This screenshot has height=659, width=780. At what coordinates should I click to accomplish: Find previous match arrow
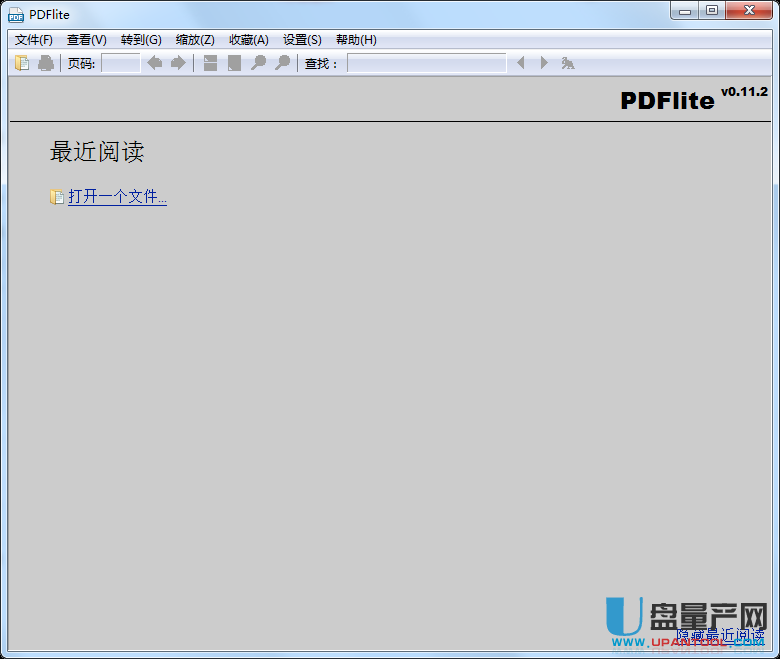tap(520, 63)
